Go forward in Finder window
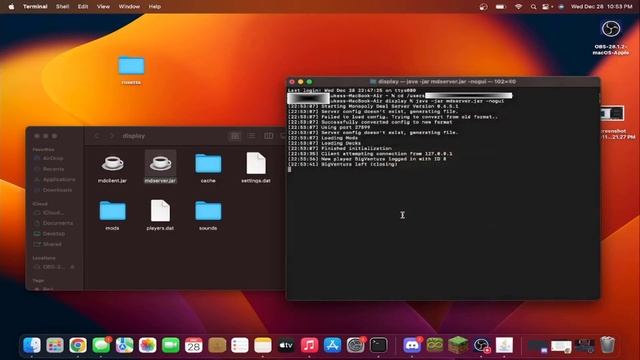The width and height of the screenshot is (640, 360). pyautogui.click(x=111, y=136)
